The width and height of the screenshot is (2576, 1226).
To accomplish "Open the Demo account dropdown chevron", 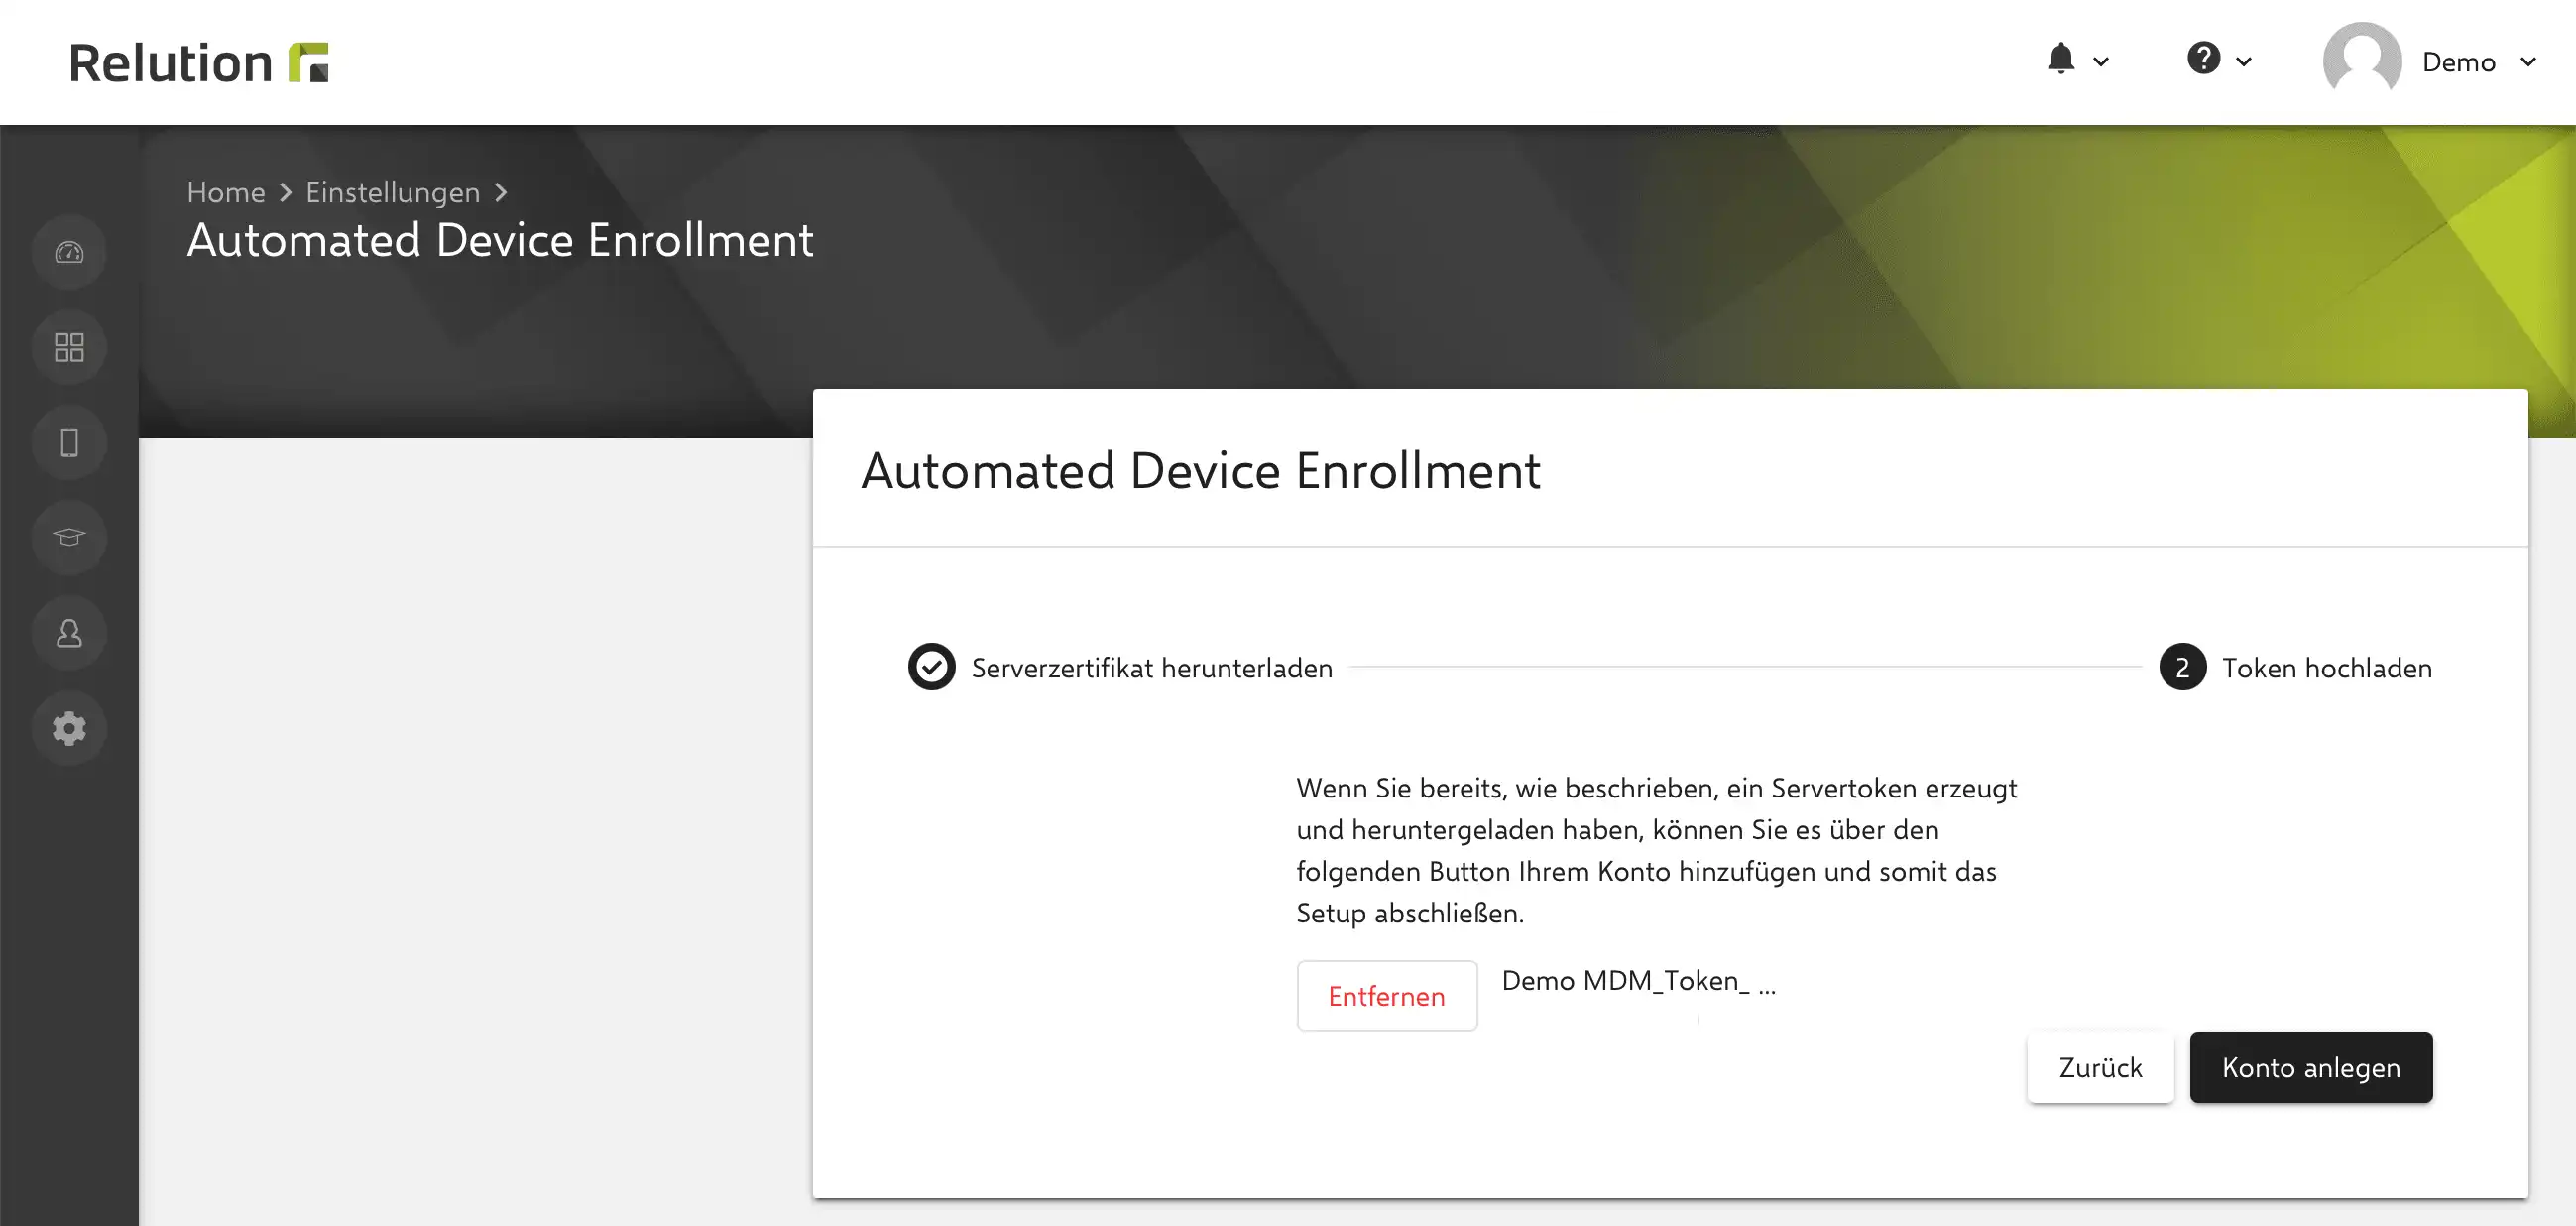I will tap(2528, 62).
